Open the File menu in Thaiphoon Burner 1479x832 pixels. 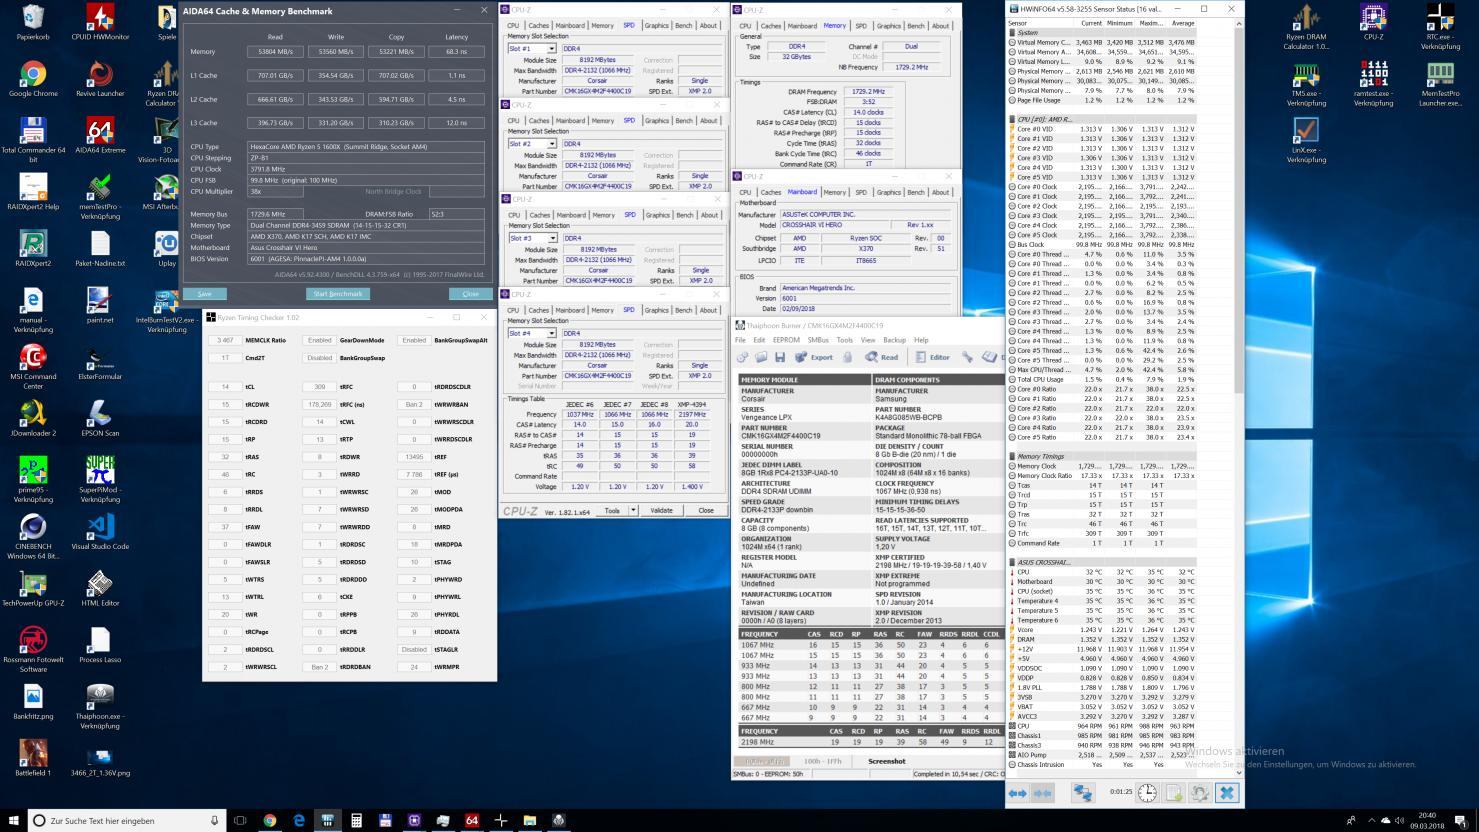(x=740, y=340)
